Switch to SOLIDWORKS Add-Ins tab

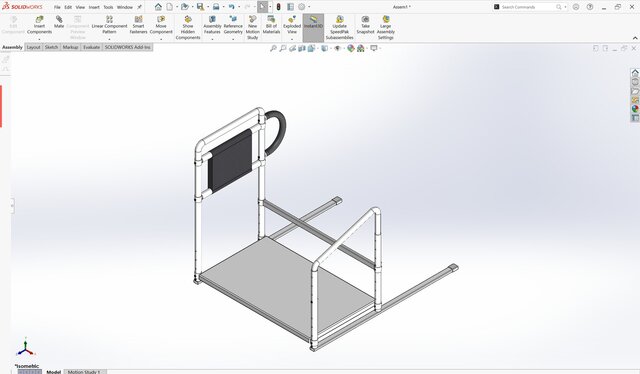click(128, 47)
